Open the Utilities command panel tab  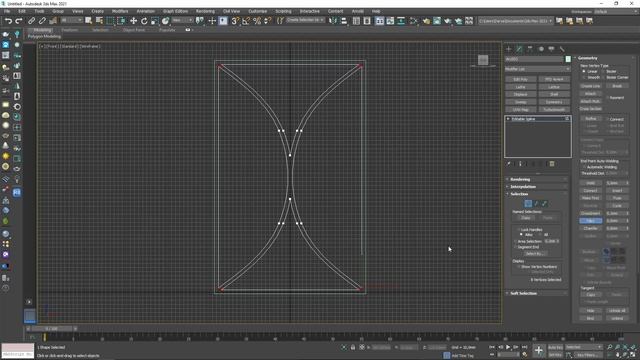tap(562, 49)
